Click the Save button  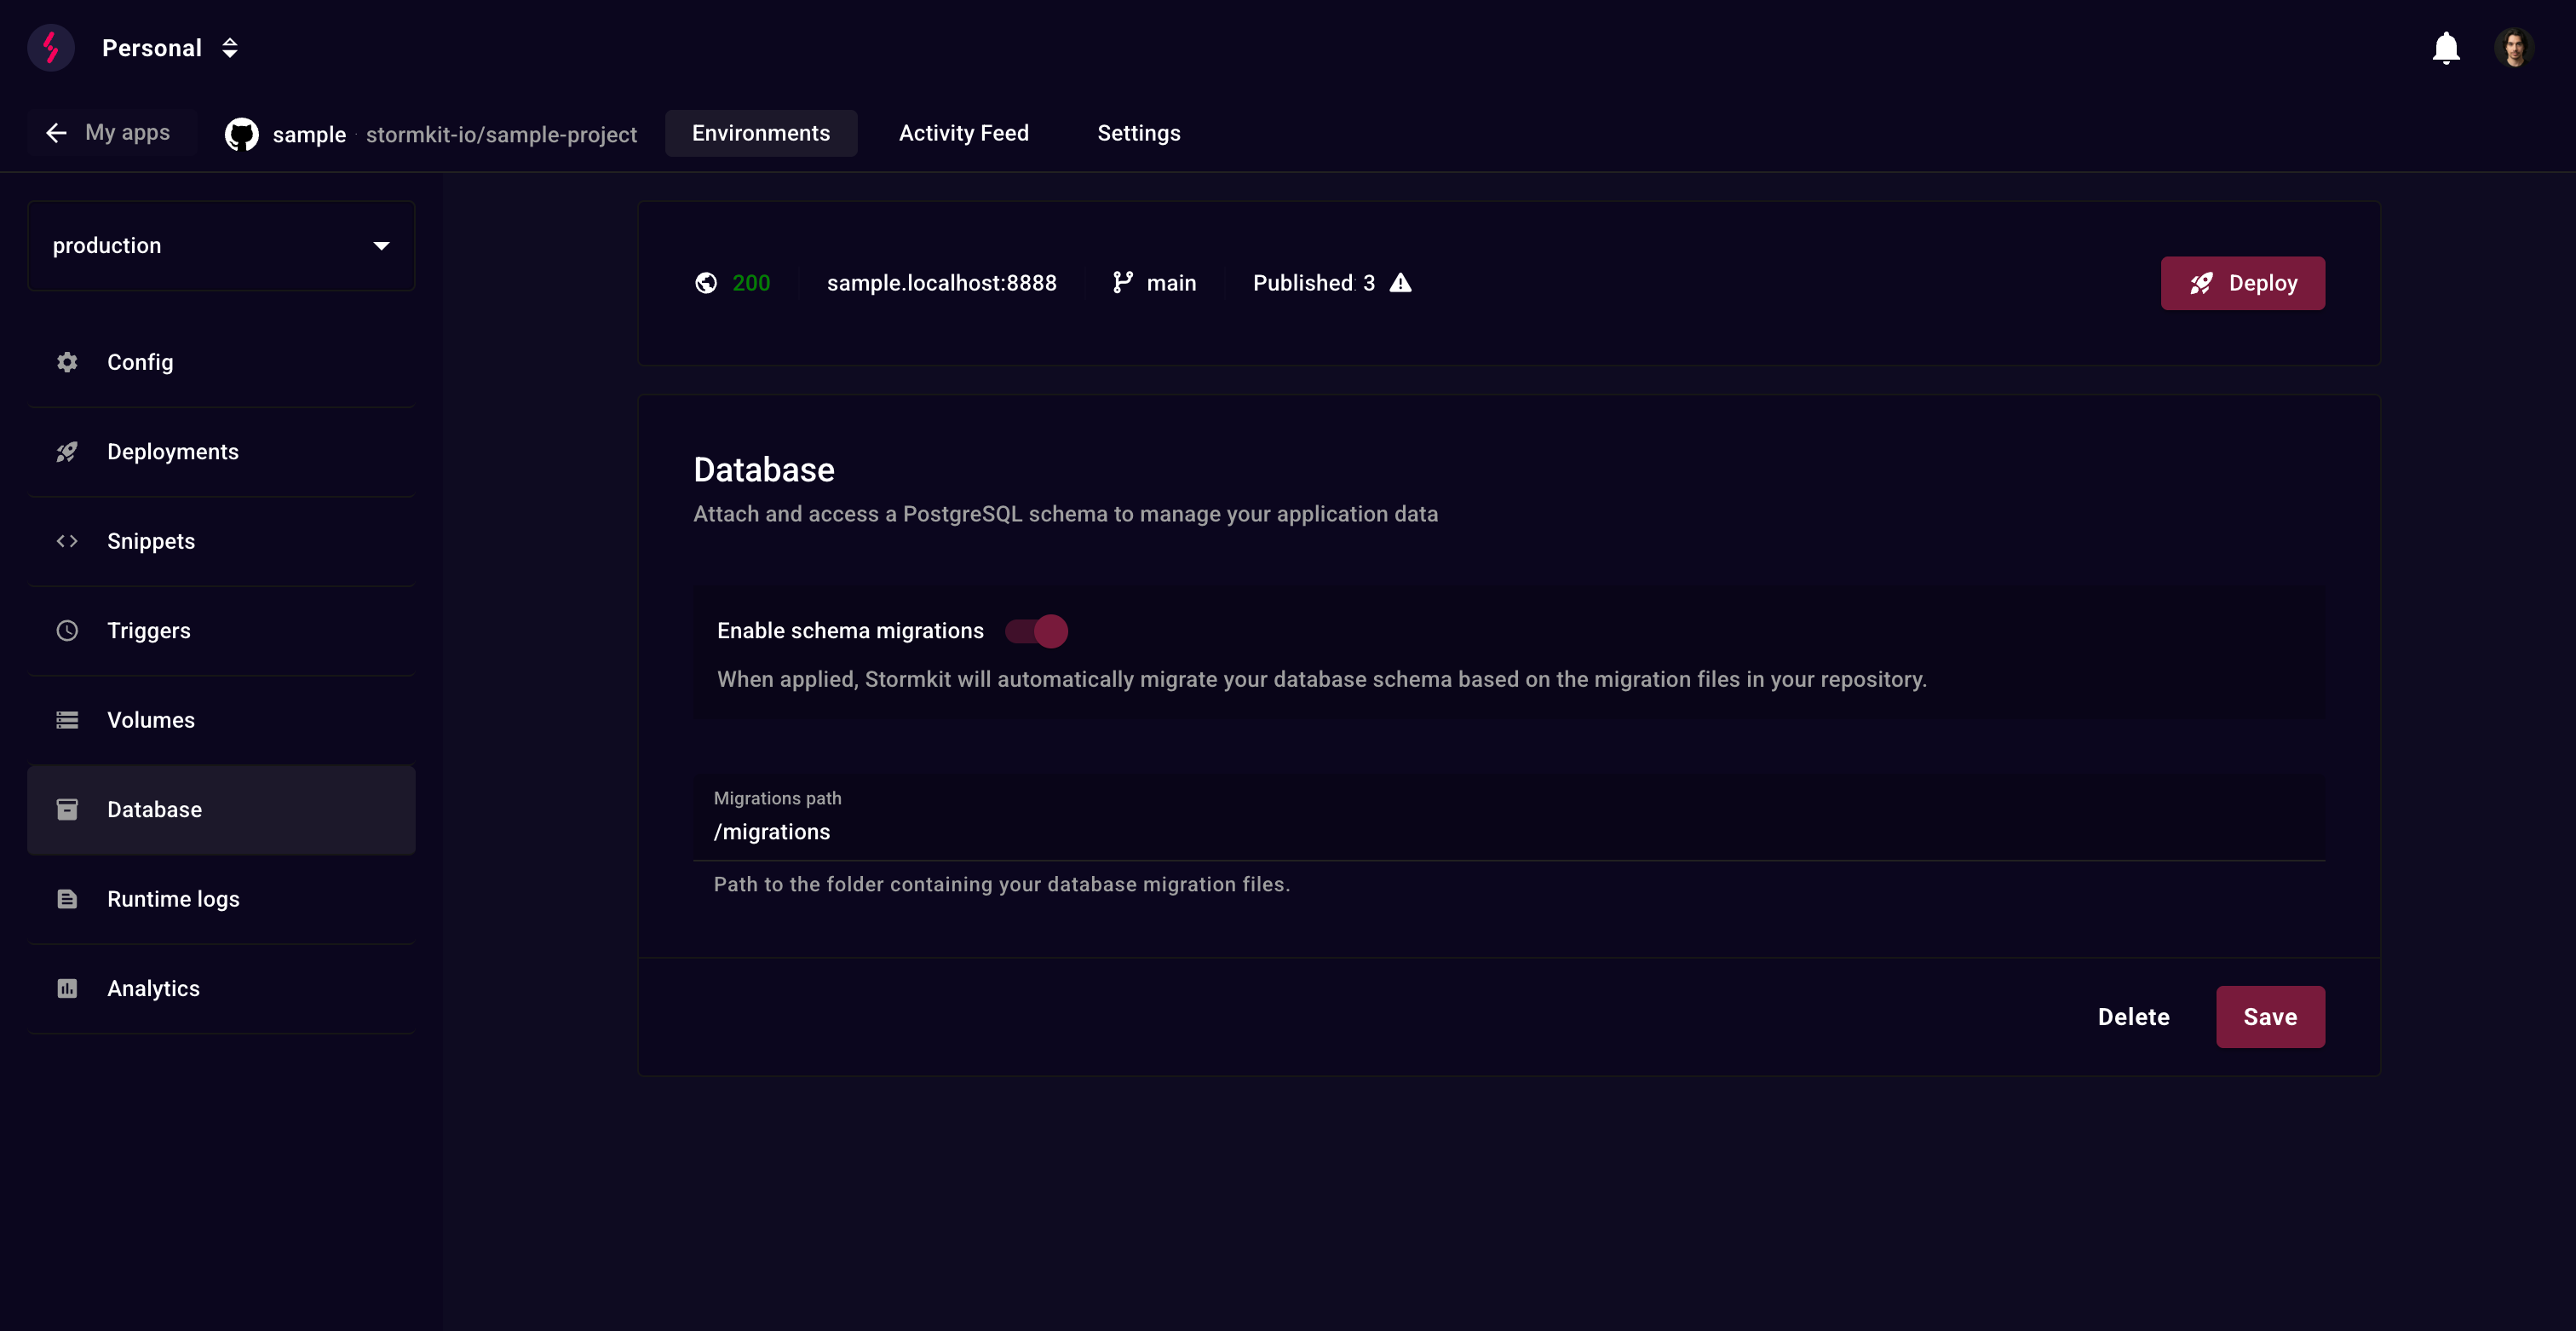[2269, 1017]
